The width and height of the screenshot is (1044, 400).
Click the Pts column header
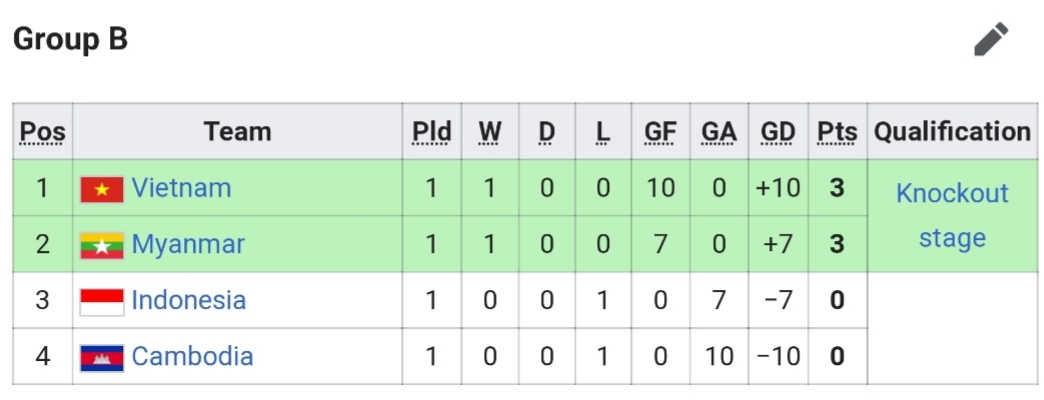(x=837, y=132)
